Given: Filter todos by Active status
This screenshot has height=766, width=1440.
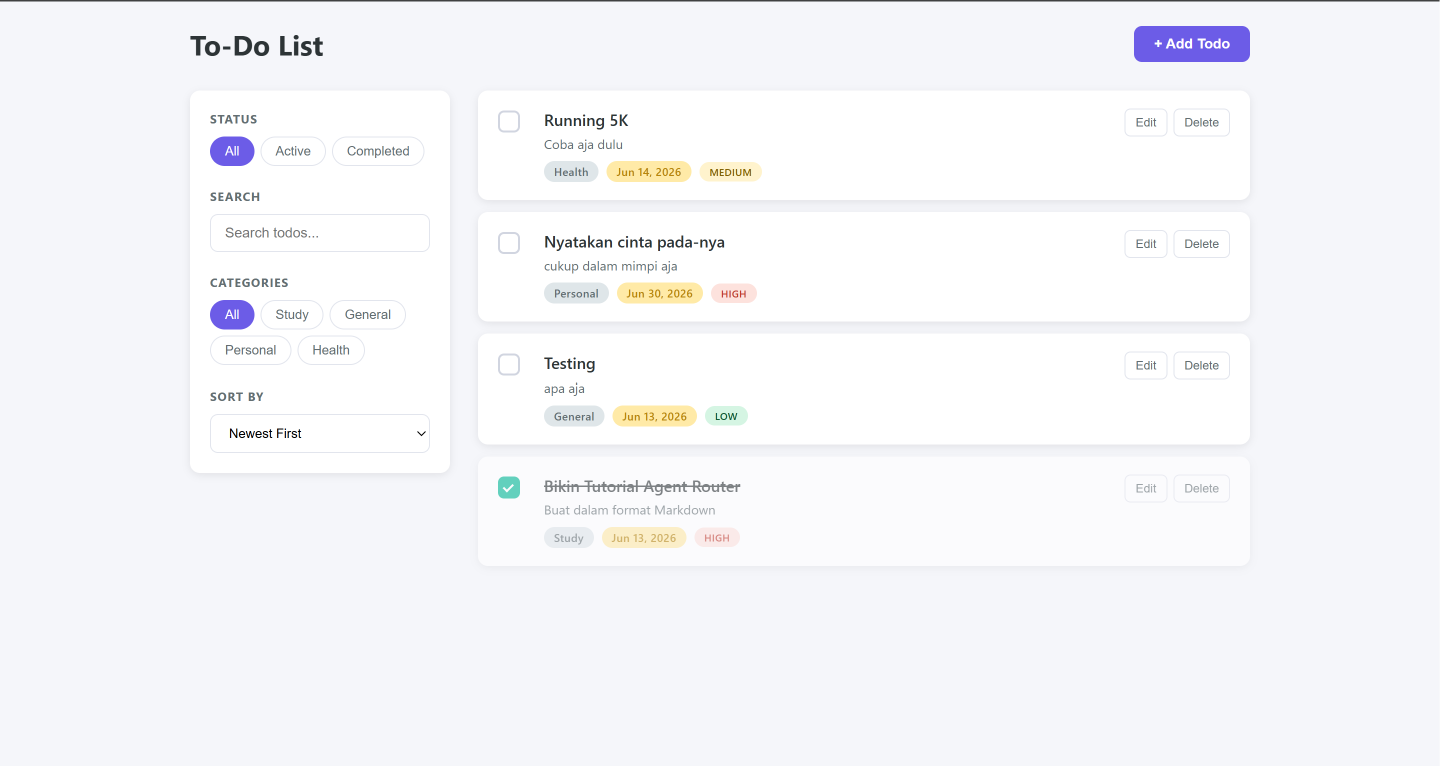Looking at the screenshot, I should (x=293, y=151).
